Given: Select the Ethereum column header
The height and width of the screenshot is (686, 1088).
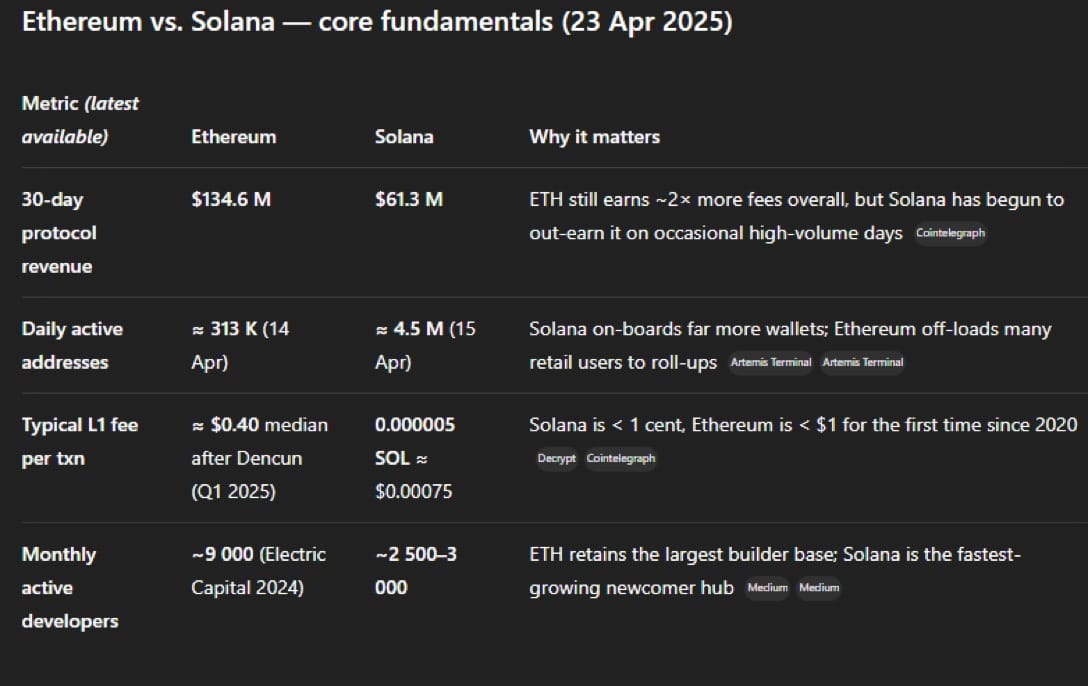Looking at the screenshot, I should (x=234, y=137).
